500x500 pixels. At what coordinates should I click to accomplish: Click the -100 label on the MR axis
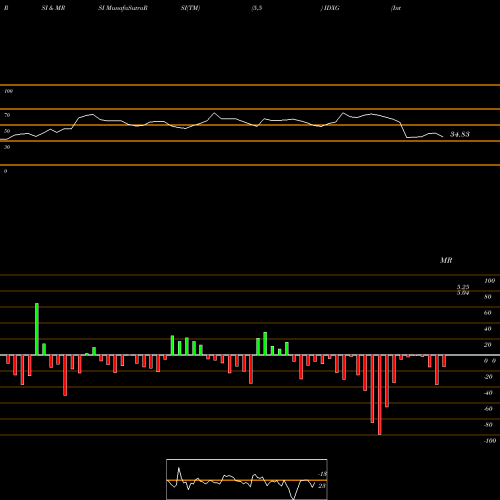click(x=490, y=441)
